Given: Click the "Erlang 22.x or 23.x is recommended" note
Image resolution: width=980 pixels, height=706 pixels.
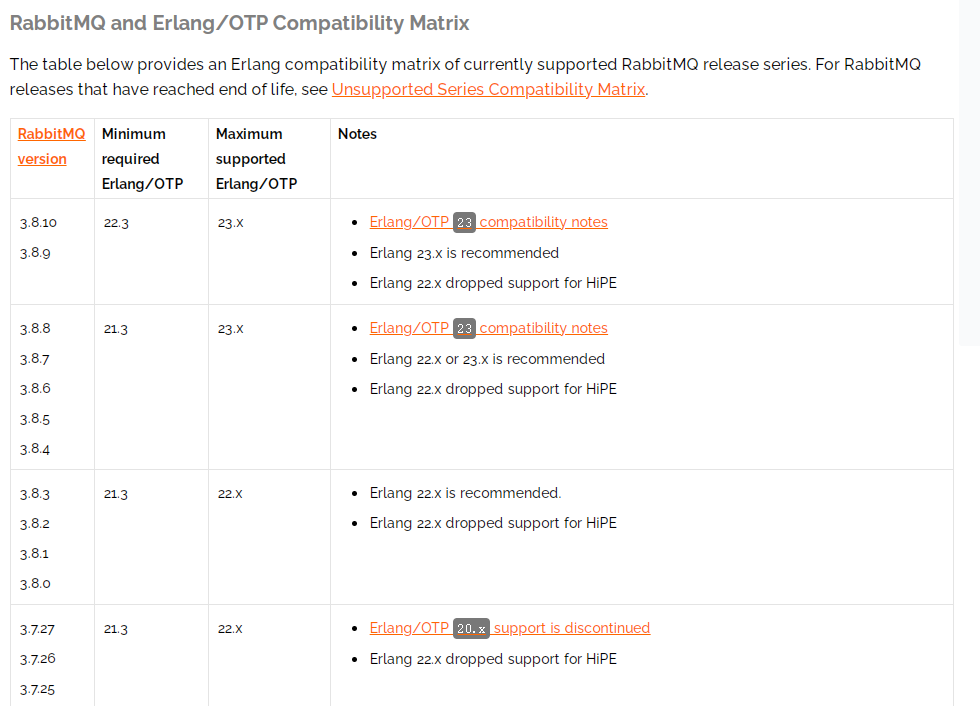Looking at the screenshot, I should 487,358.
